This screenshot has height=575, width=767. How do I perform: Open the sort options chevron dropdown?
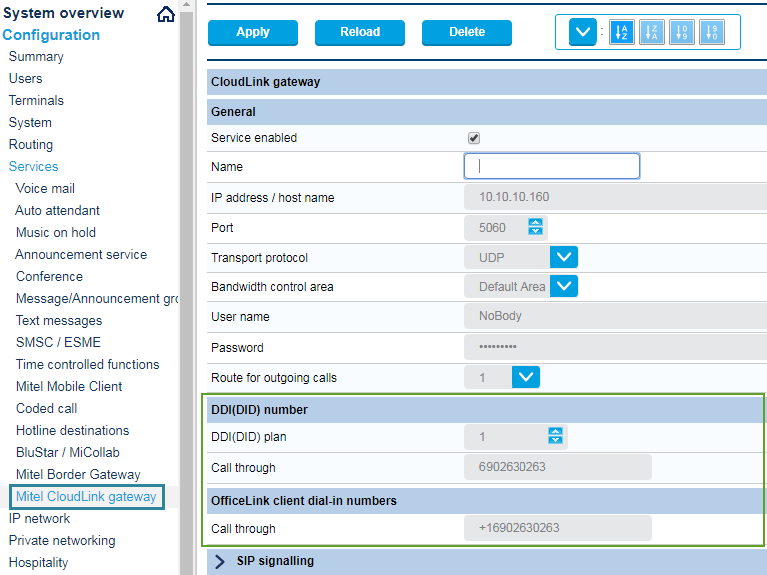[x=583, y=32]
